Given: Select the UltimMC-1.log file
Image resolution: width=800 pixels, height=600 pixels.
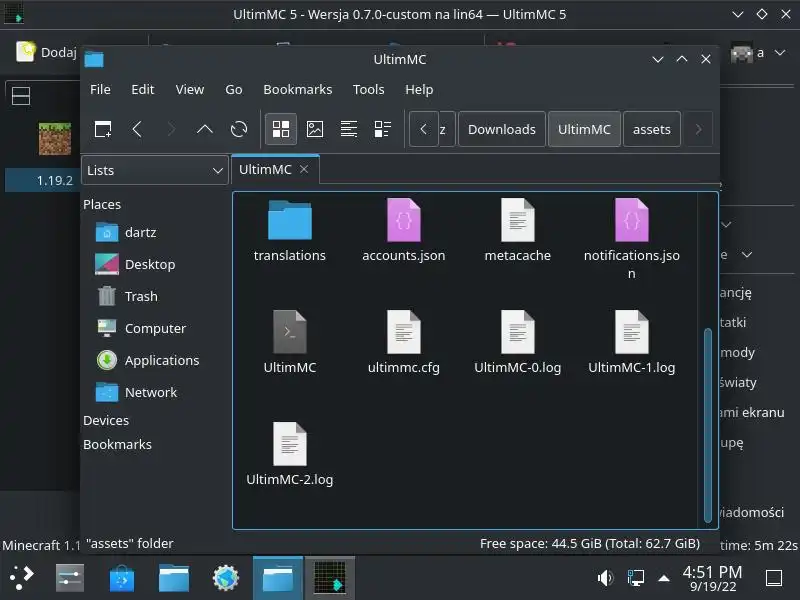Looking at the screenshot, I should click(632, 343).
